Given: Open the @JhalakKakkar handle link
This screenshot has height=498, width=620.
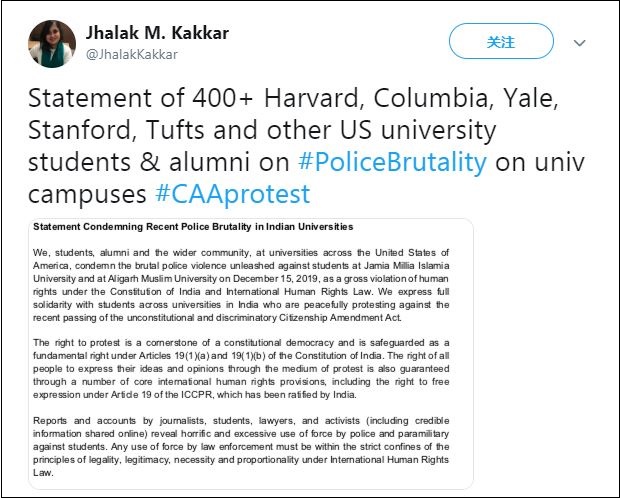Looking at the screenshot, I should [x=132, y=54].
